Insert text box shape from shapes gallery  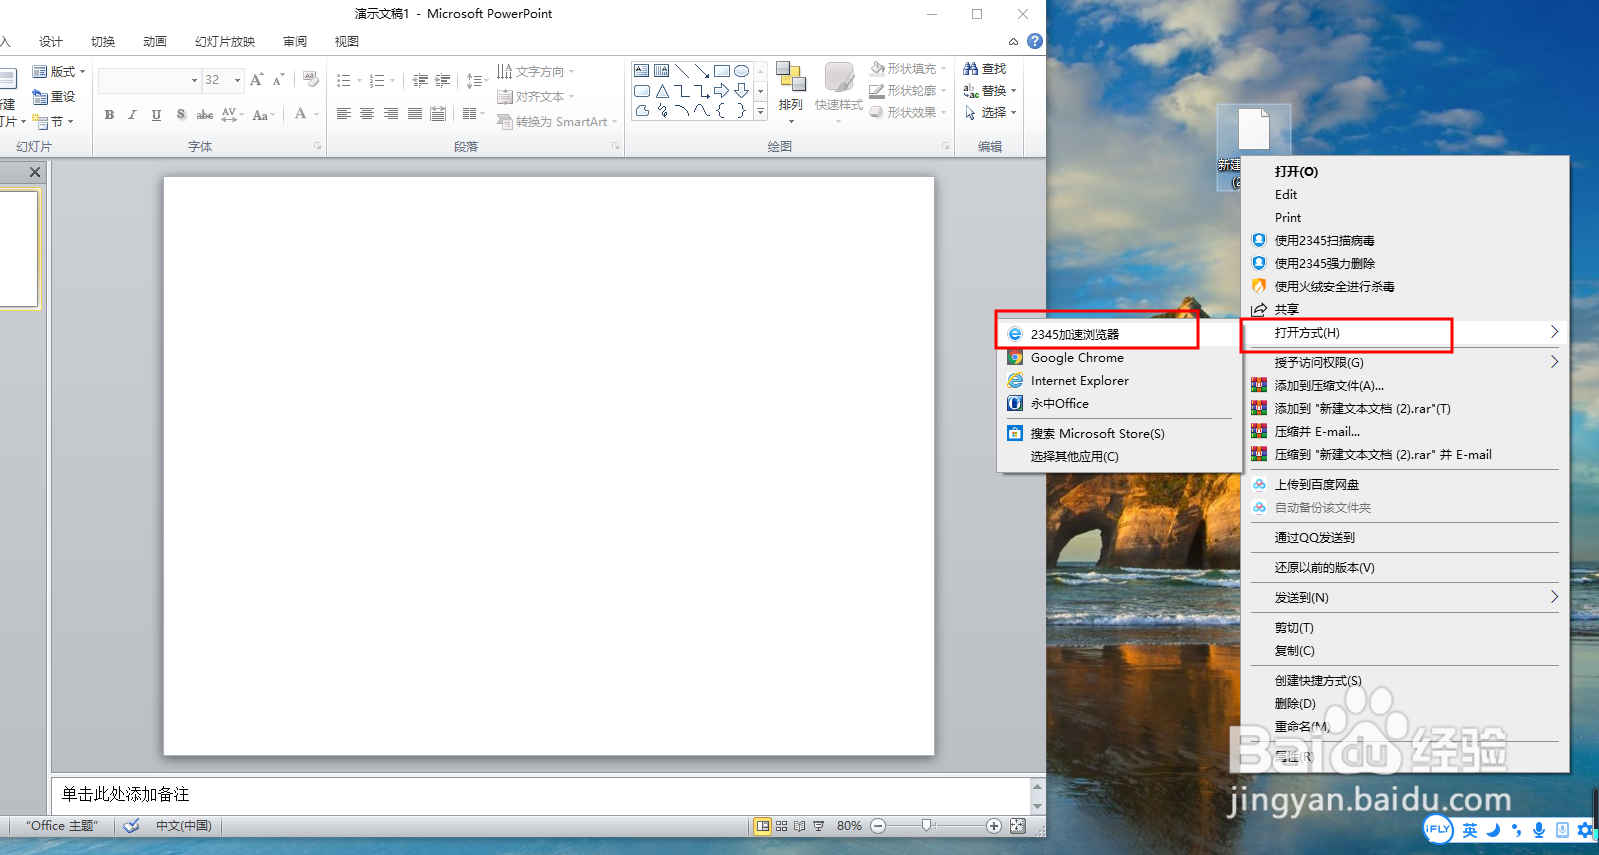(642, 71)
